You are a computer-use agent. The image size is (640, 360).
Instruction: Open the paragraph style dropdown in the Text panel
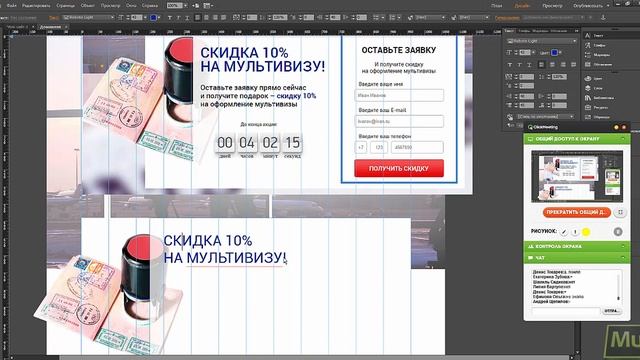(x=545, y=117)
